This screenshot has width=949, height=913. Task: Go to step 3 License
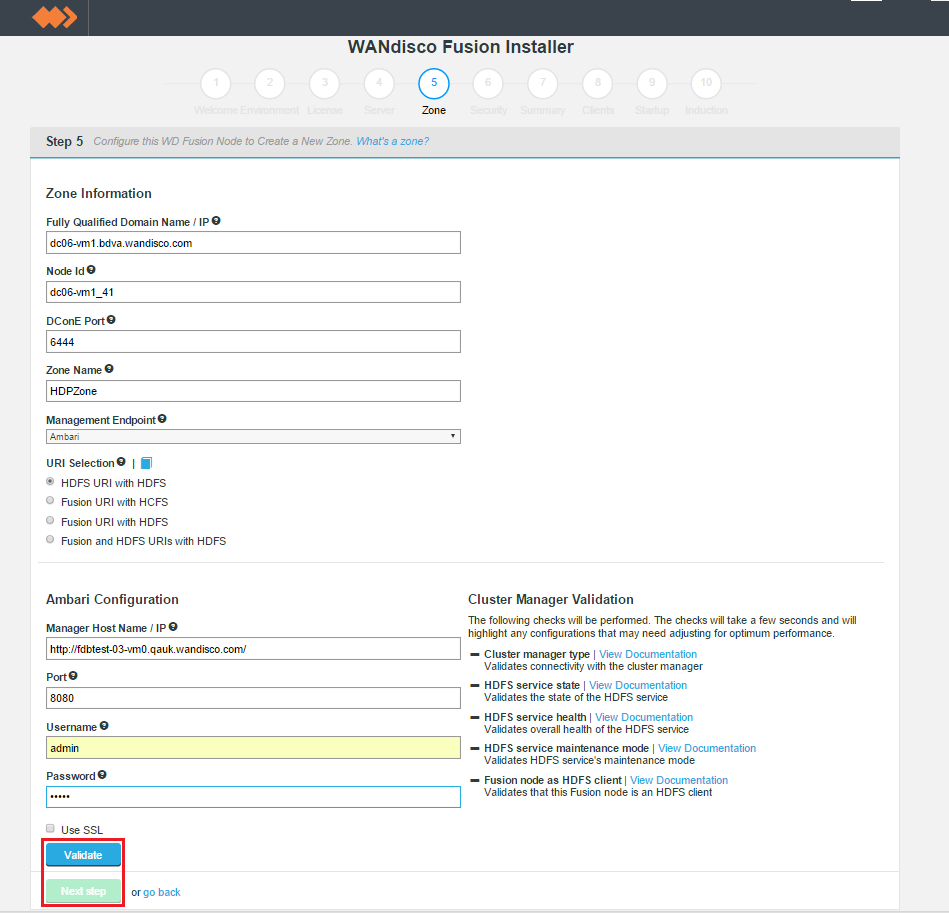point(324,83)
